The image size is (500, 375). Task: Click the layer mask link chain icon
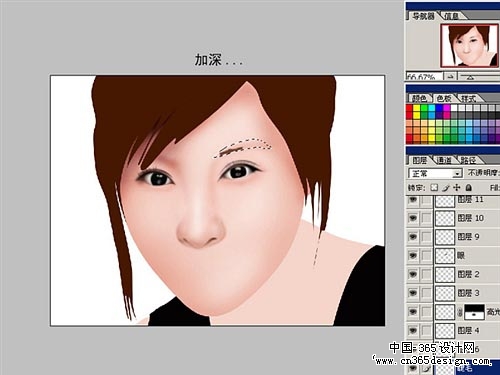click(x=460, y=312)
